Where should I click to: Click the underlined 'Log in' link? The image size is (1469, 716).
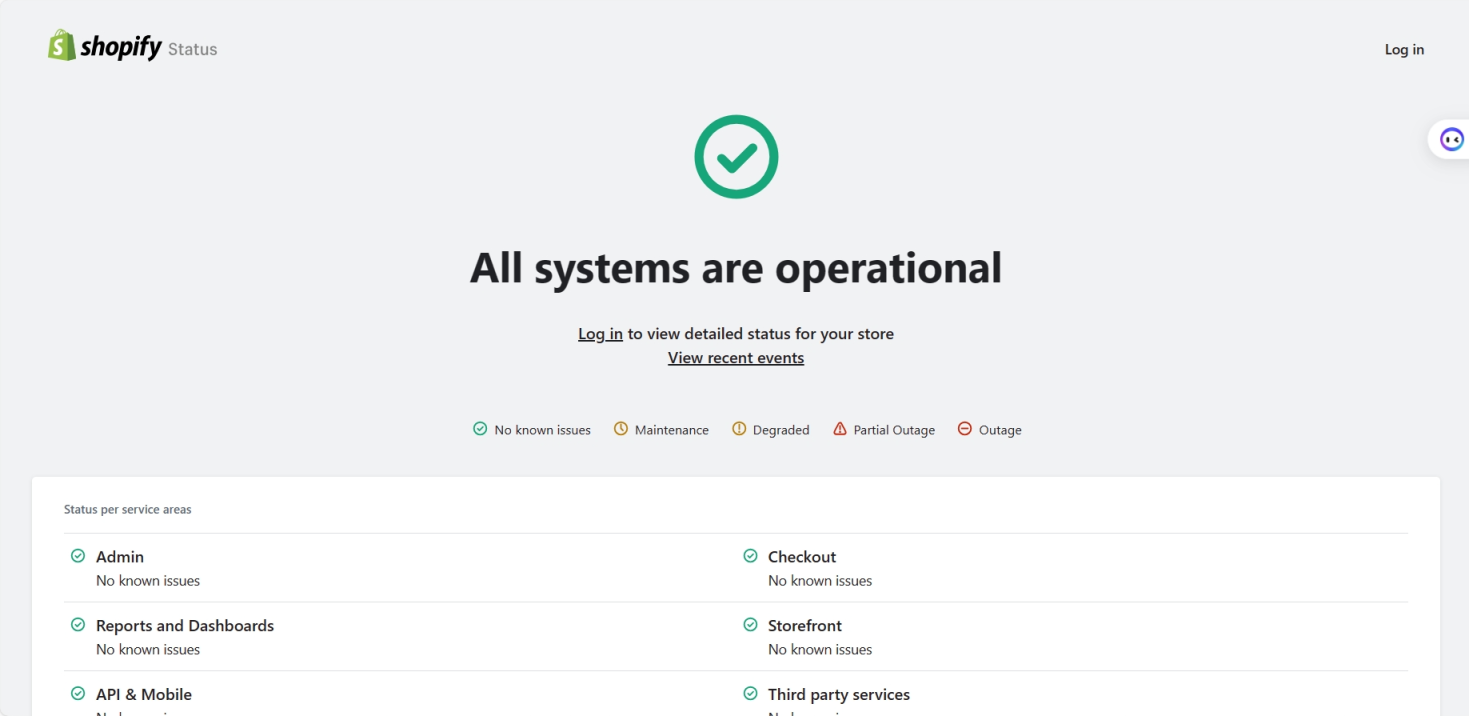coord(599,333)
